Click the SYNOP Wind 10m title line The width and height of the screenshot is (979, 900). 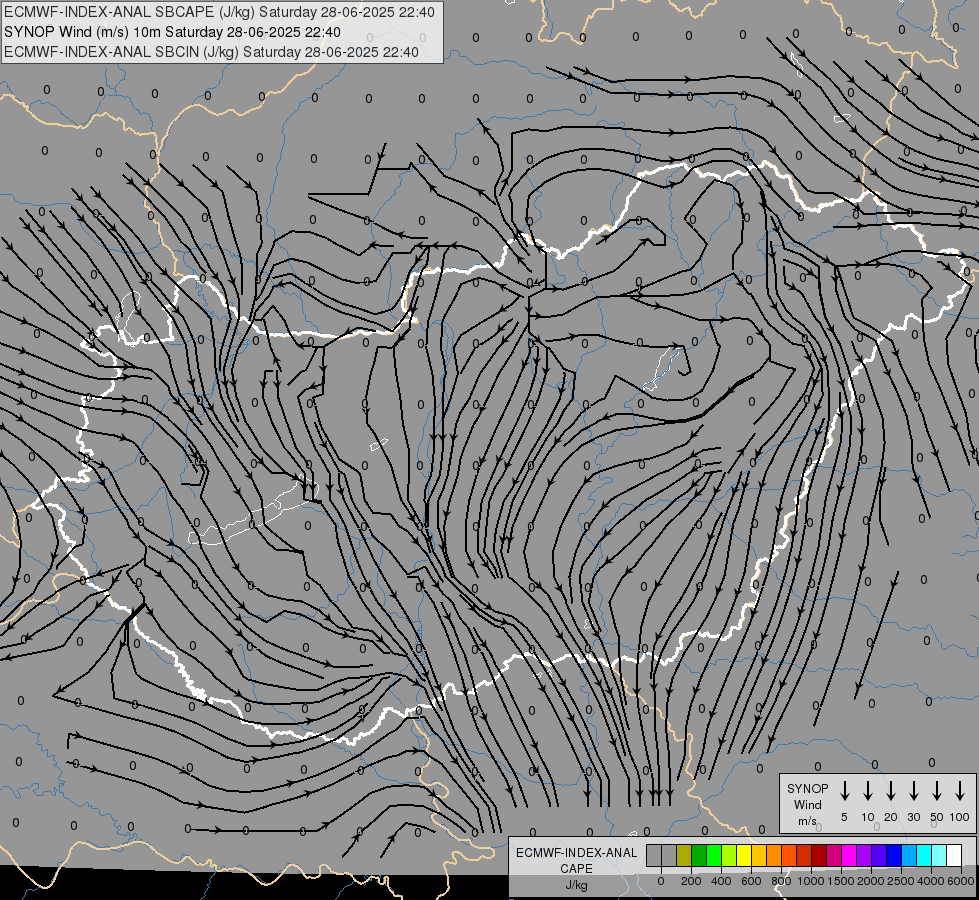[172, 32]
